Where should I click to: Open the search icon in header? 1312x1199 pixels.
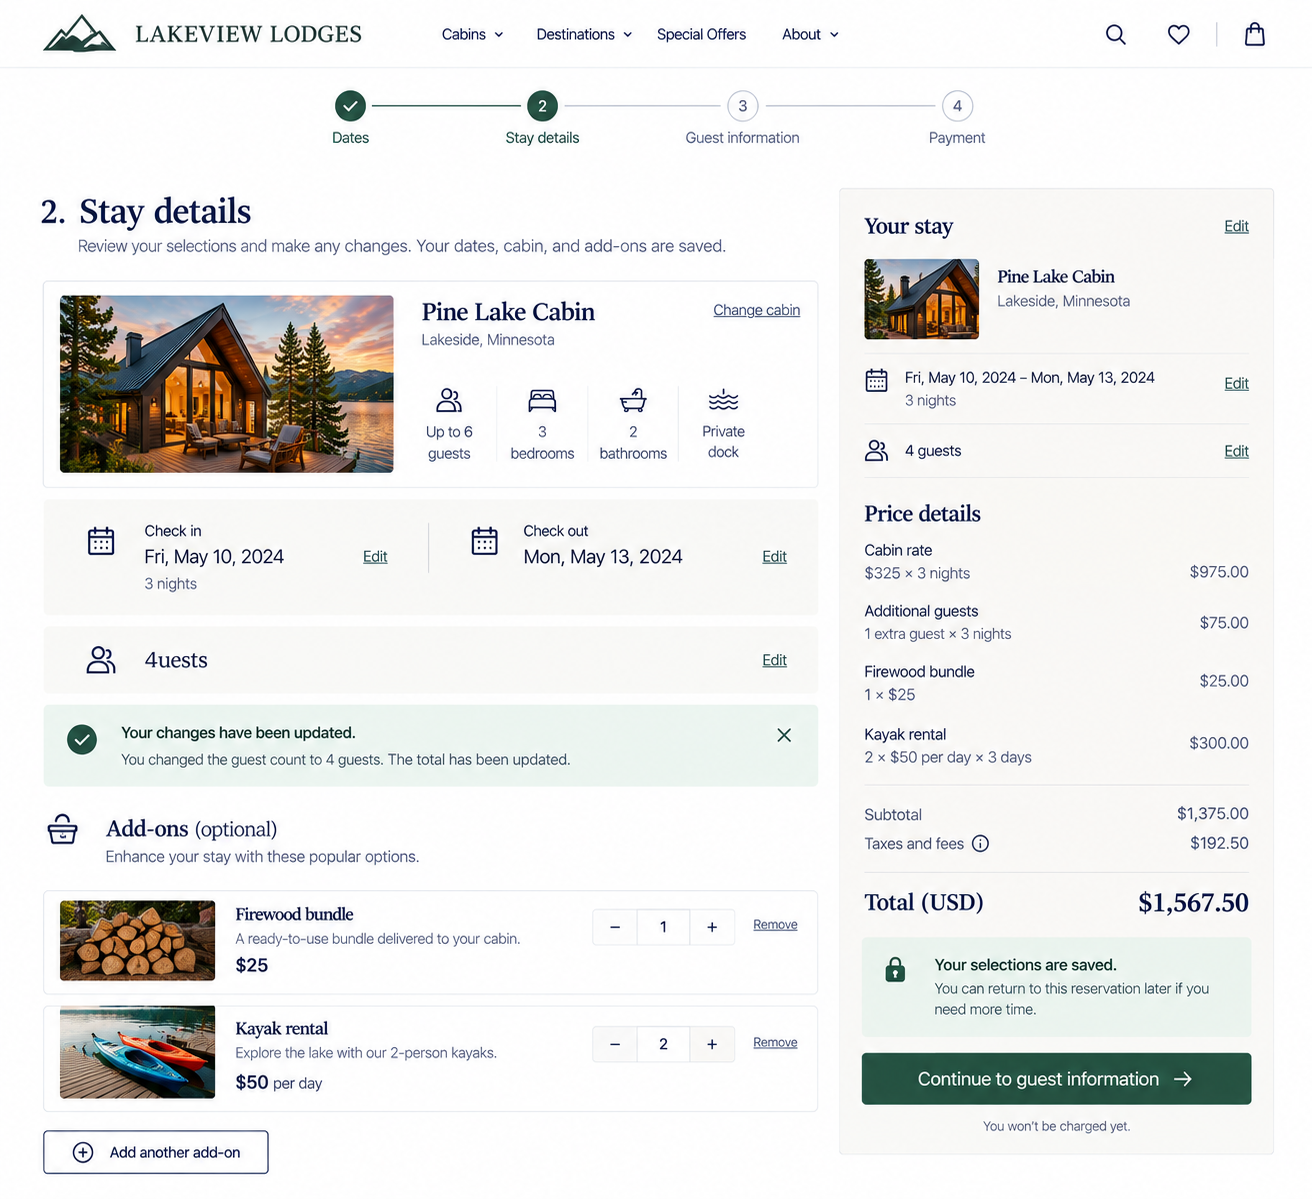tap(1116, 35)
